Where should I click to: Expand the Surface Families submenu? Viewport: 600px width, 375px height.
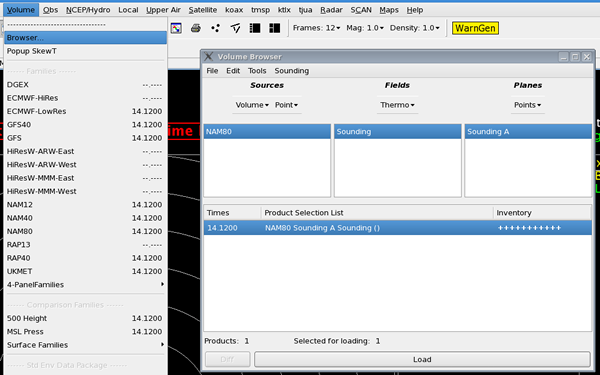[85, 345]
